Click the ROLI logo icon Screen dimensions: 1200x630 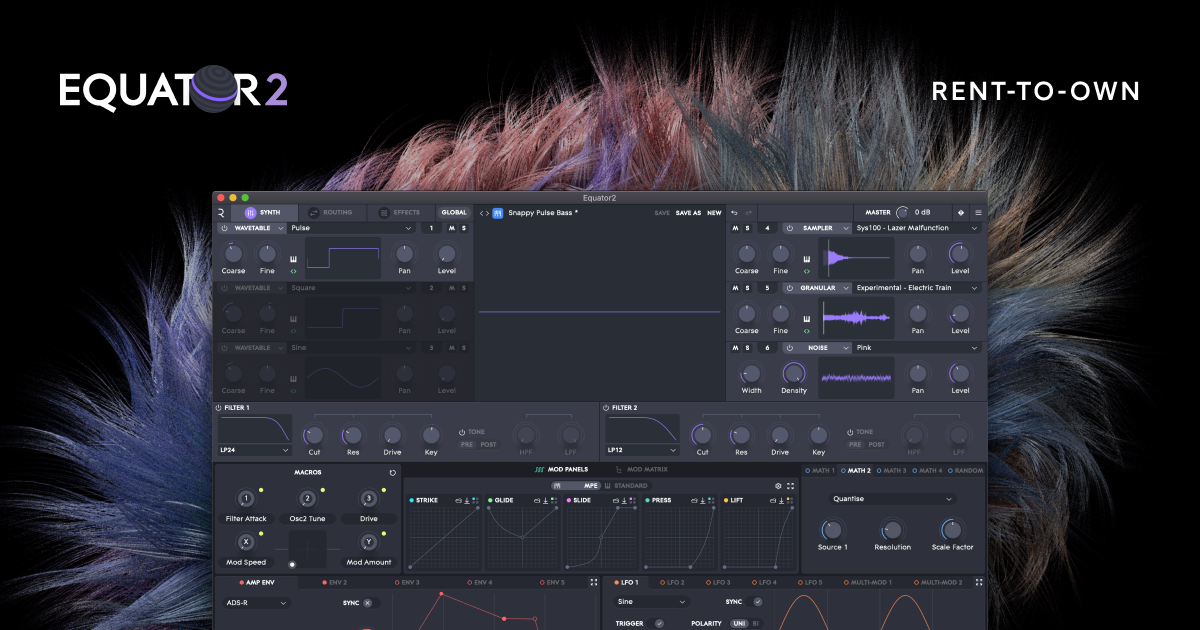[x=221, y=213]
